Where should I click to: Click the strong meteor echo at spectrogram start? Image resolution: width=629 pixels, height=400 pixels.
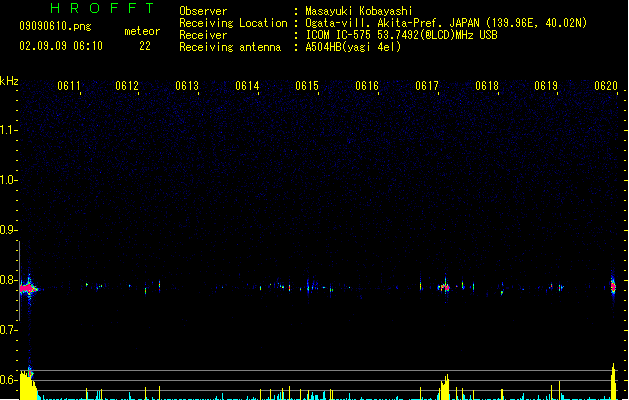(28, 288)
